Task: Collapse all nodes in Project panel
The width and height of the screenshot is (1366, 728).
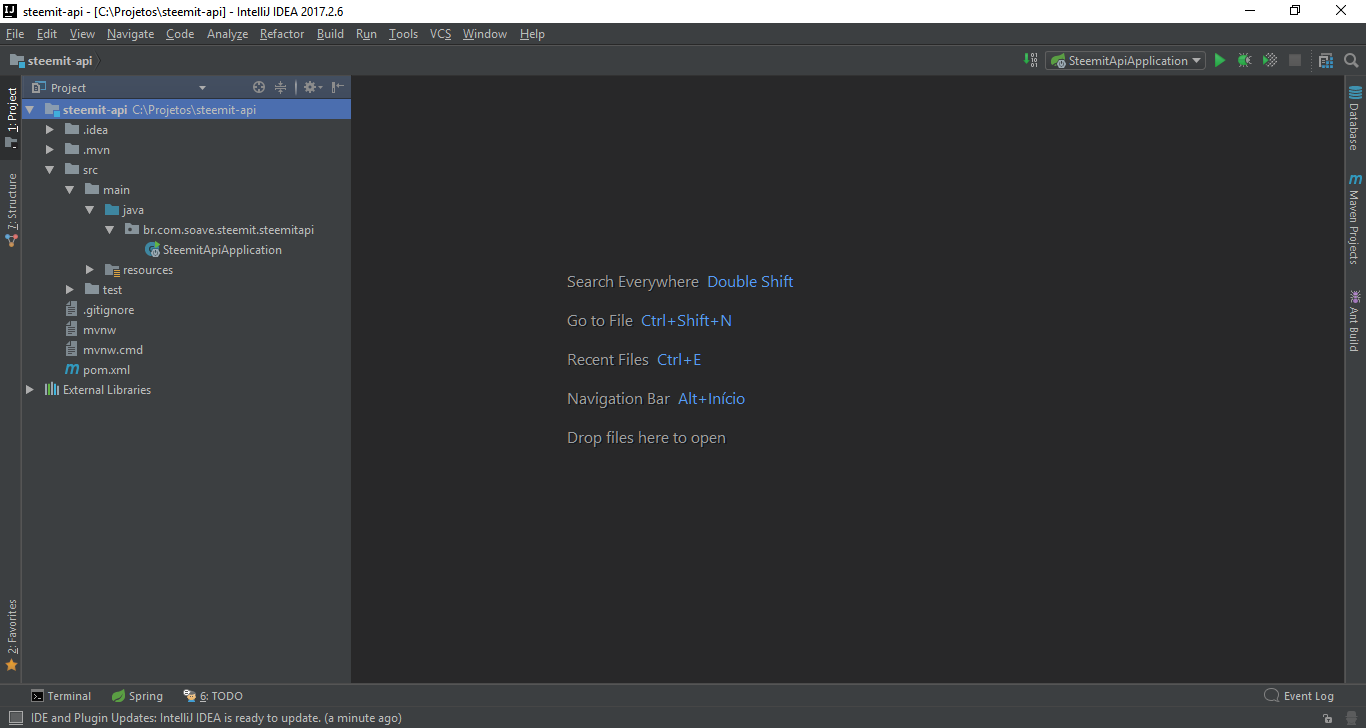Action: [281, 88]
